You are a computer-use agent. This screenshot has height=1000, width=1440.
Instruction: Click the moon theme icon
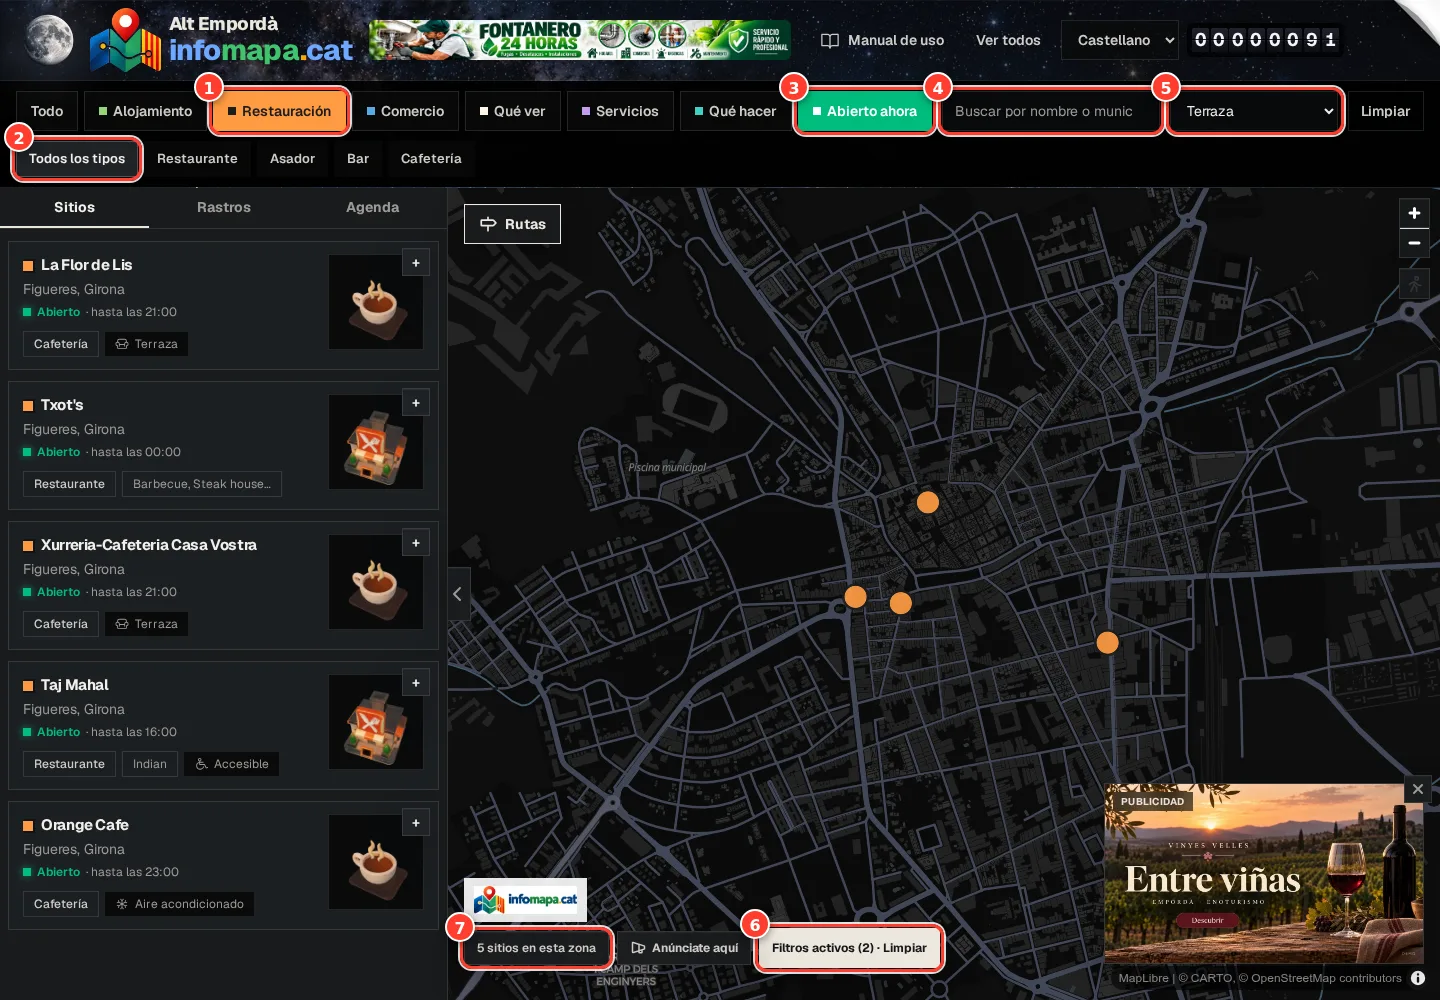tap(49, 40)
